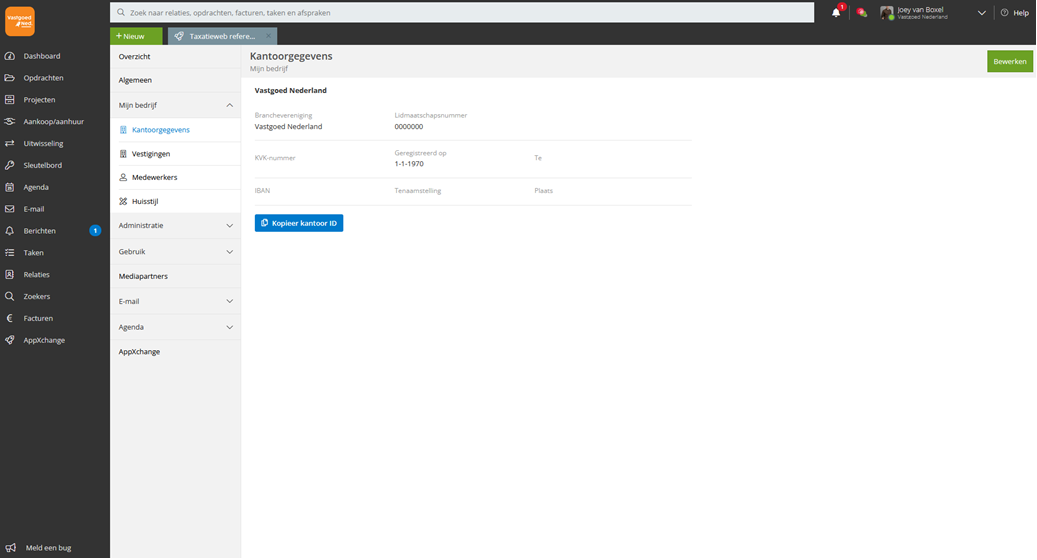Click the Help question mark icon

click(x=1005, y=13)
